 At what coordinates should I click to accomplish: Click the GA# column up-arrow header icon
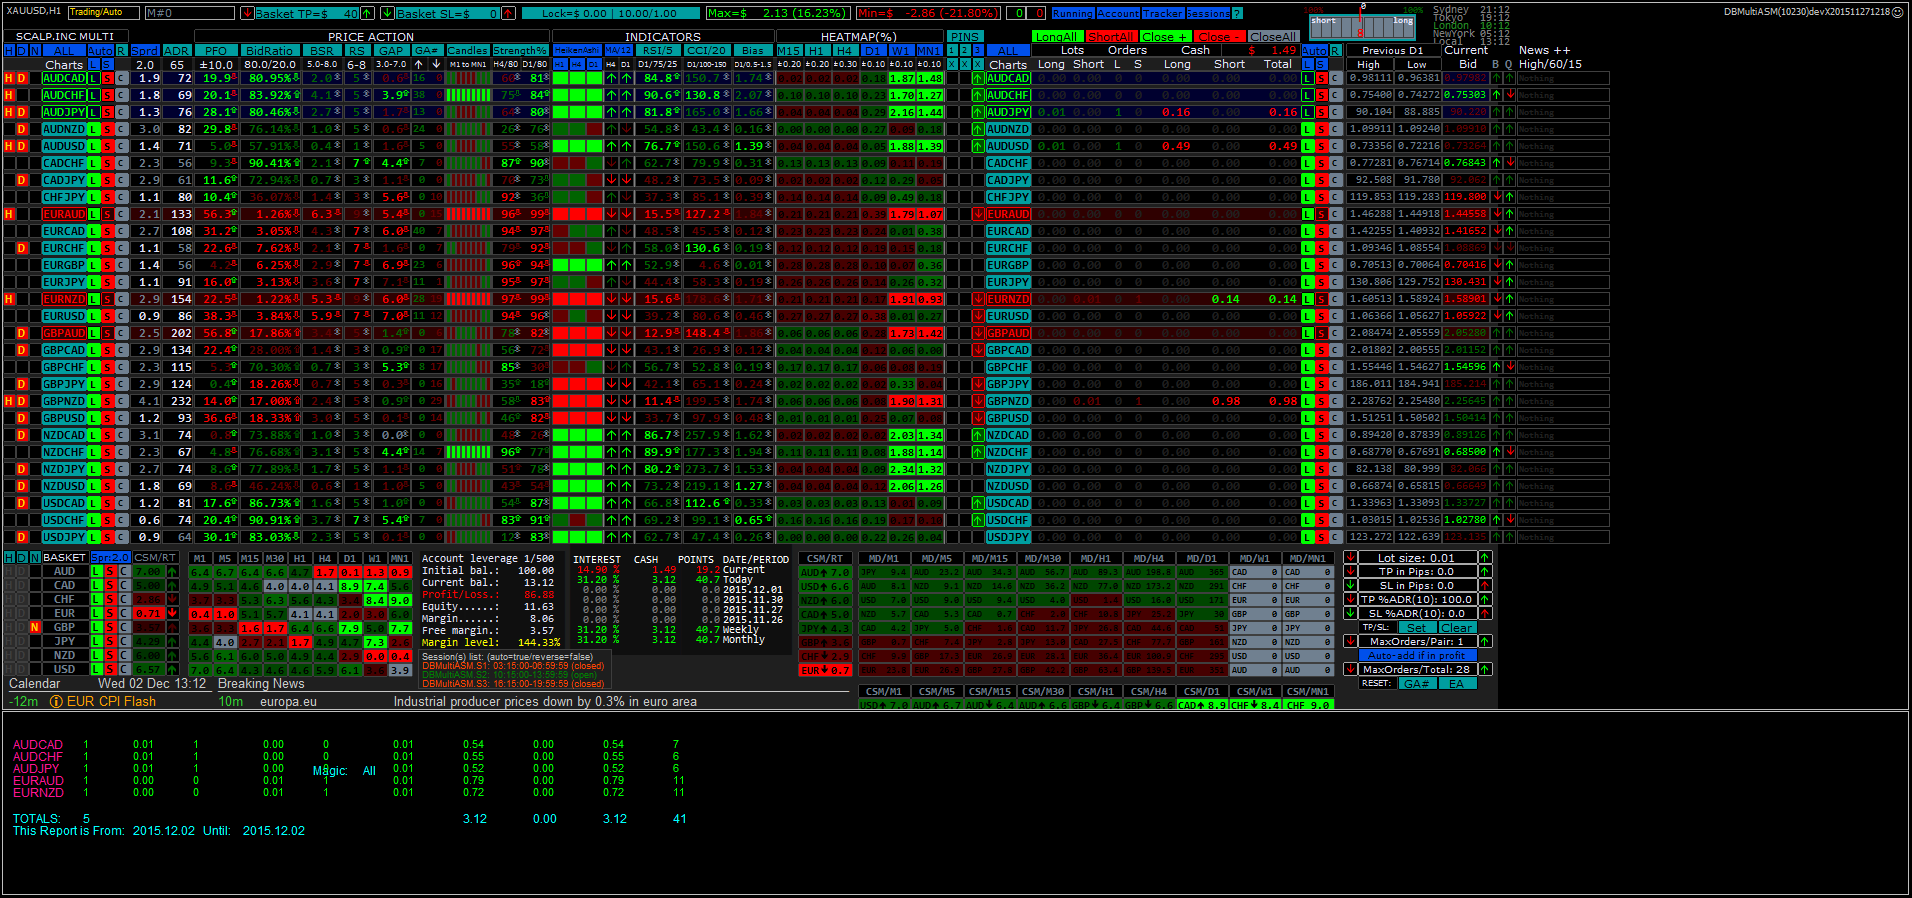tap(418, 64)
